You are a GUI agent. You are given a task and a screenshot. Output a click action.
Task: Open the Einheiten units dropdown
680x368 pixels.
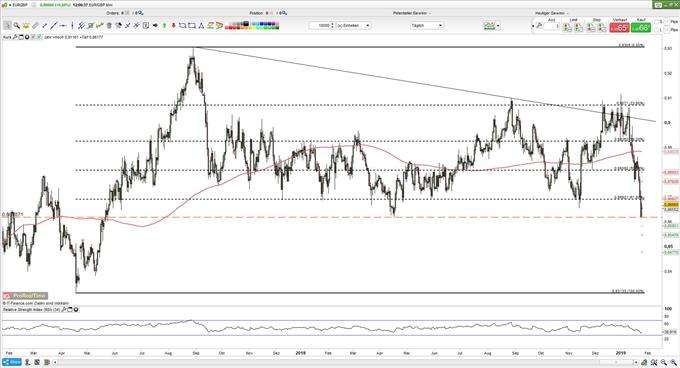pyautogui.click(x=354, y=26)
